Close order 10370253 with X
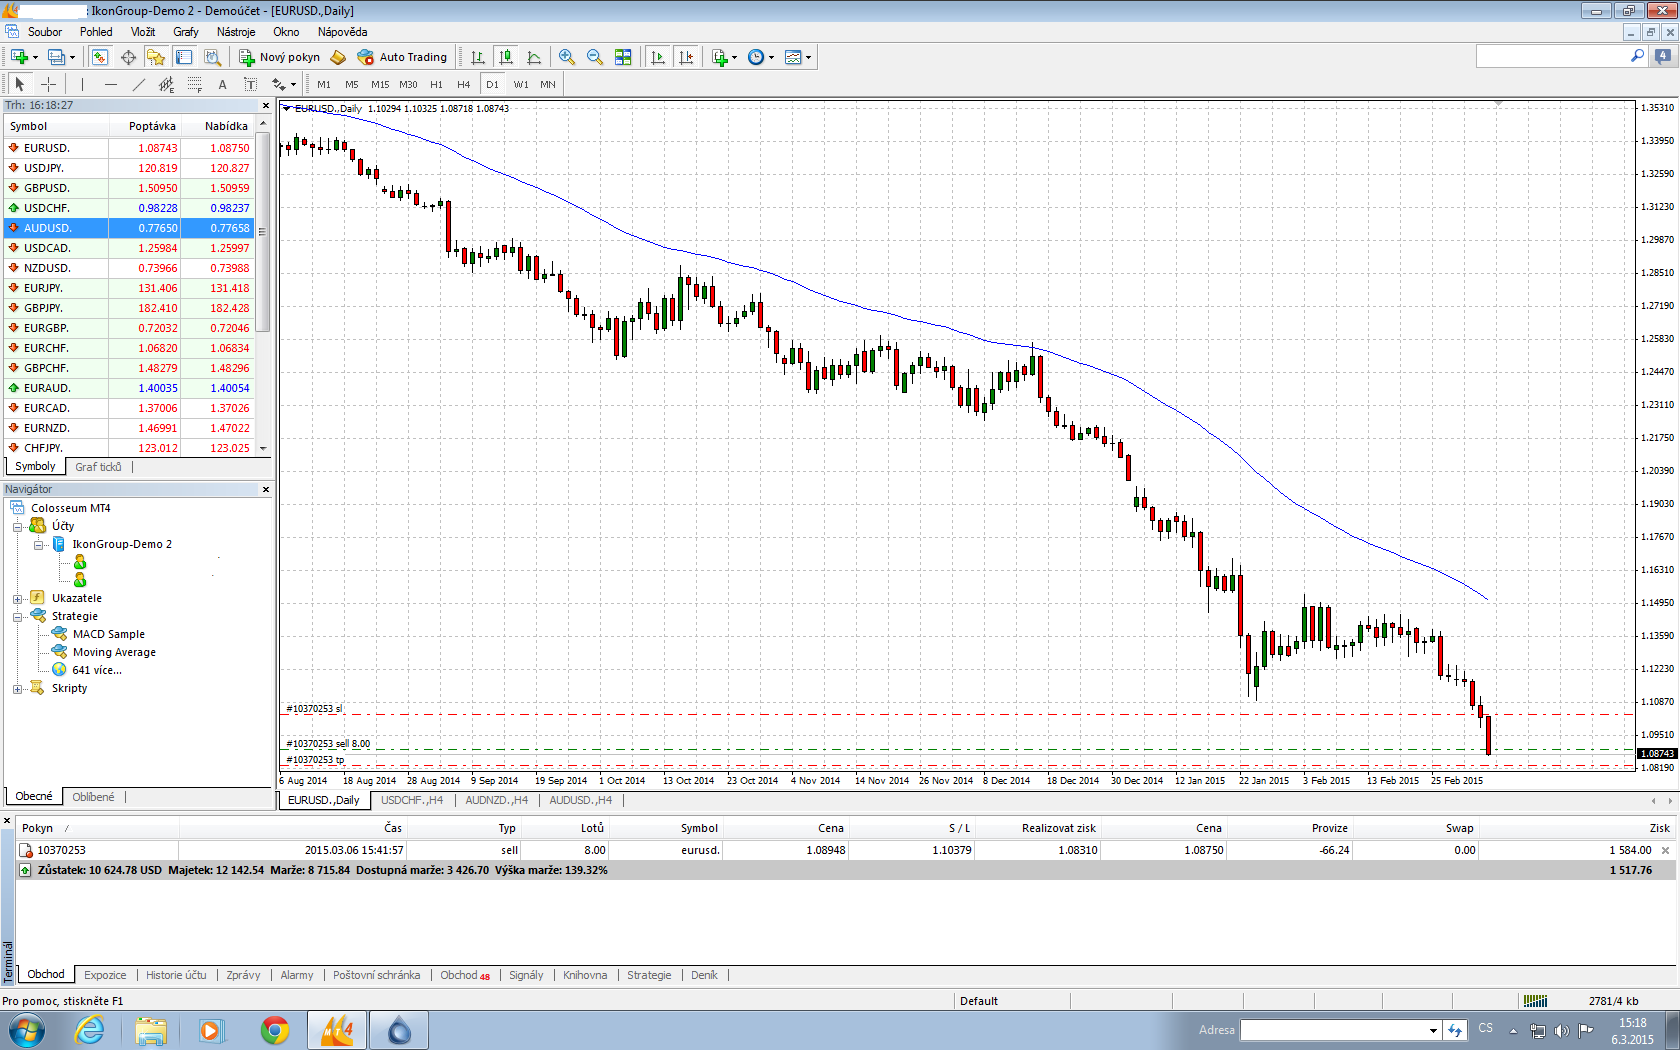The image size is (1680, 1050). pos(1665,850)
